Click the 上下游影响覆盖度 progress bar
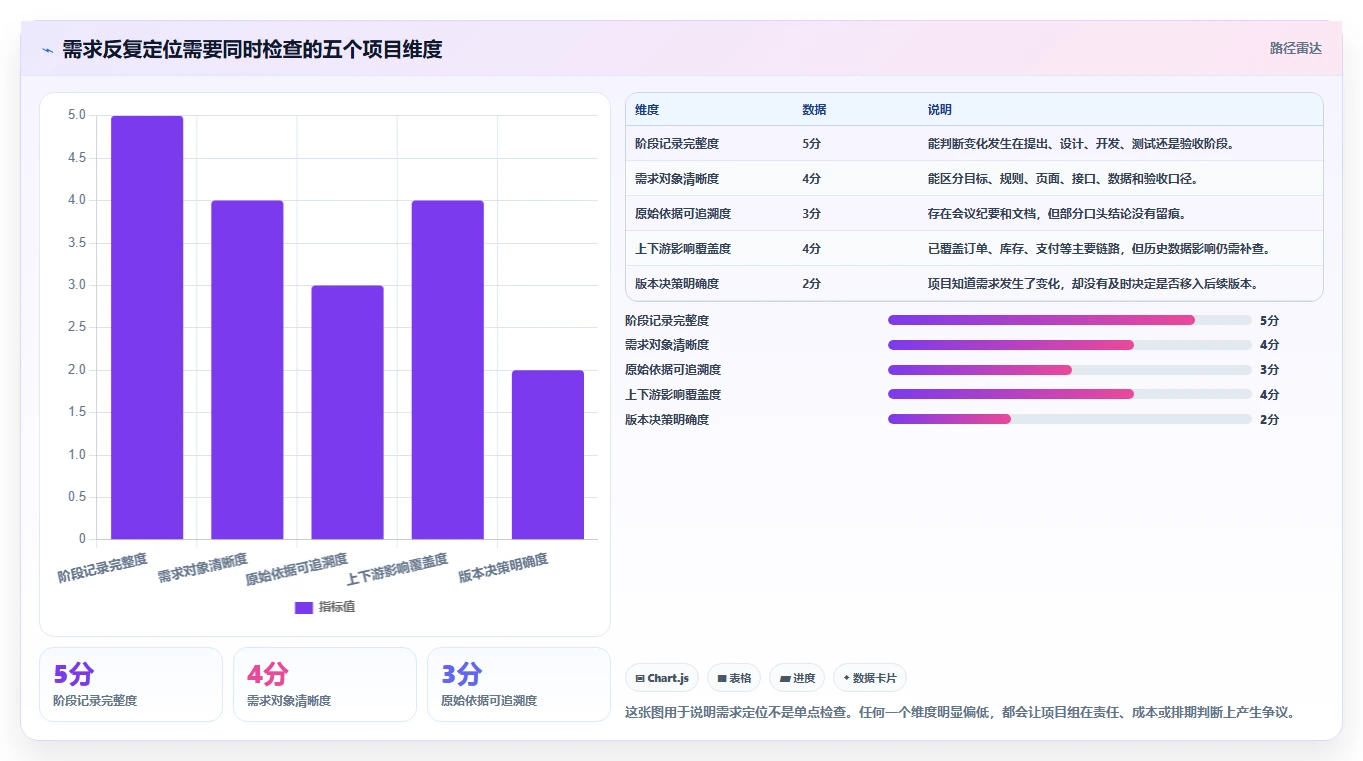 tap(1070, 395)
